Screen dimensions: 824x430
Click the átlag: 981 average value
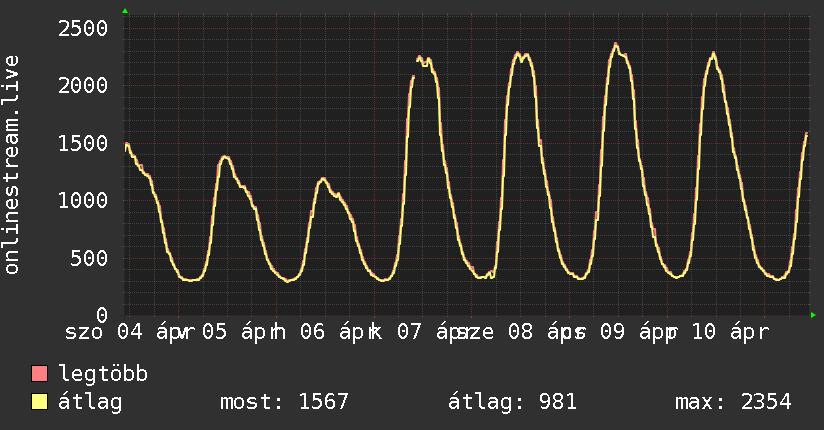point(512,402)
